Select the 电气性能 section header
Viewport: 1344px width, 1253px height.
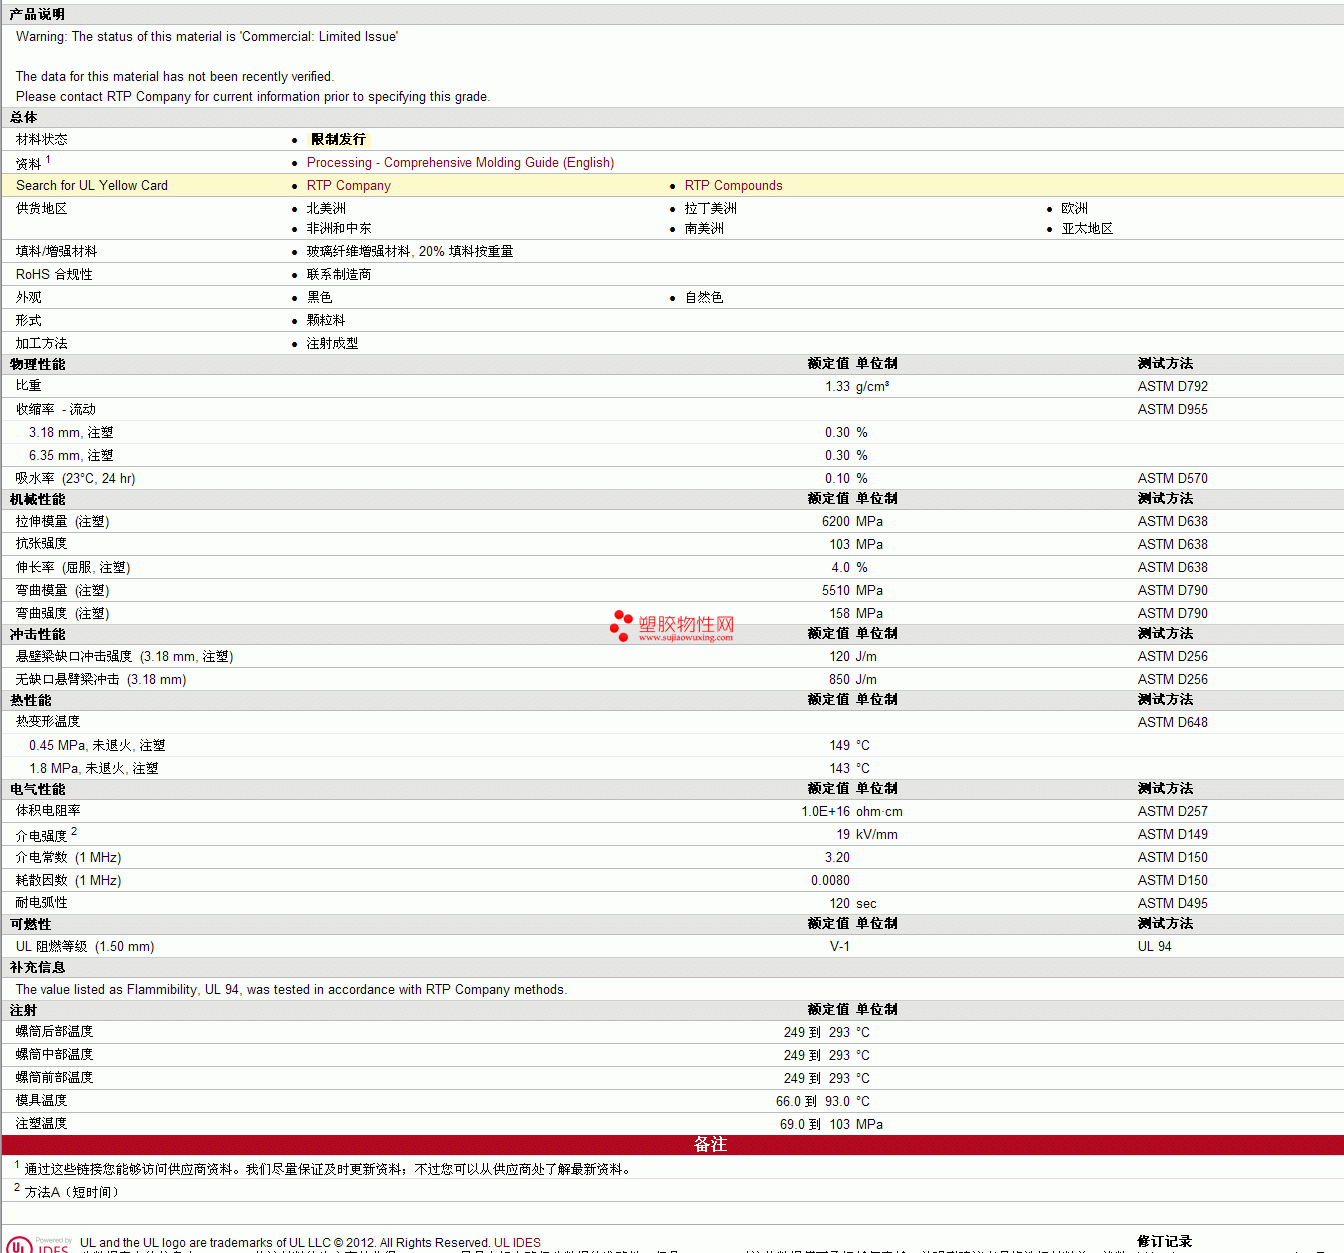(x=37, y=789)
